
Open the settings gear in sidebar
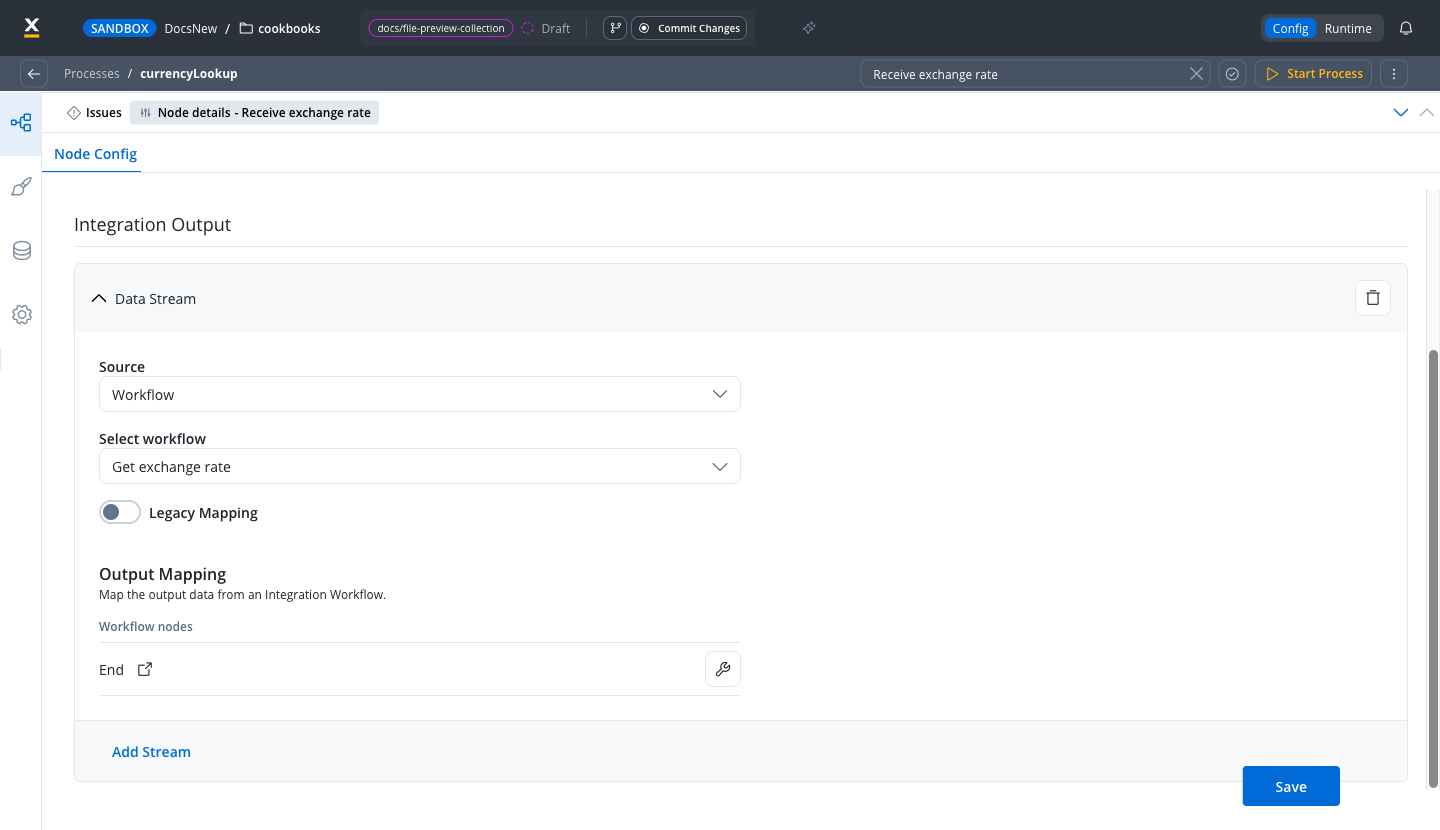[x=21, y=315]
